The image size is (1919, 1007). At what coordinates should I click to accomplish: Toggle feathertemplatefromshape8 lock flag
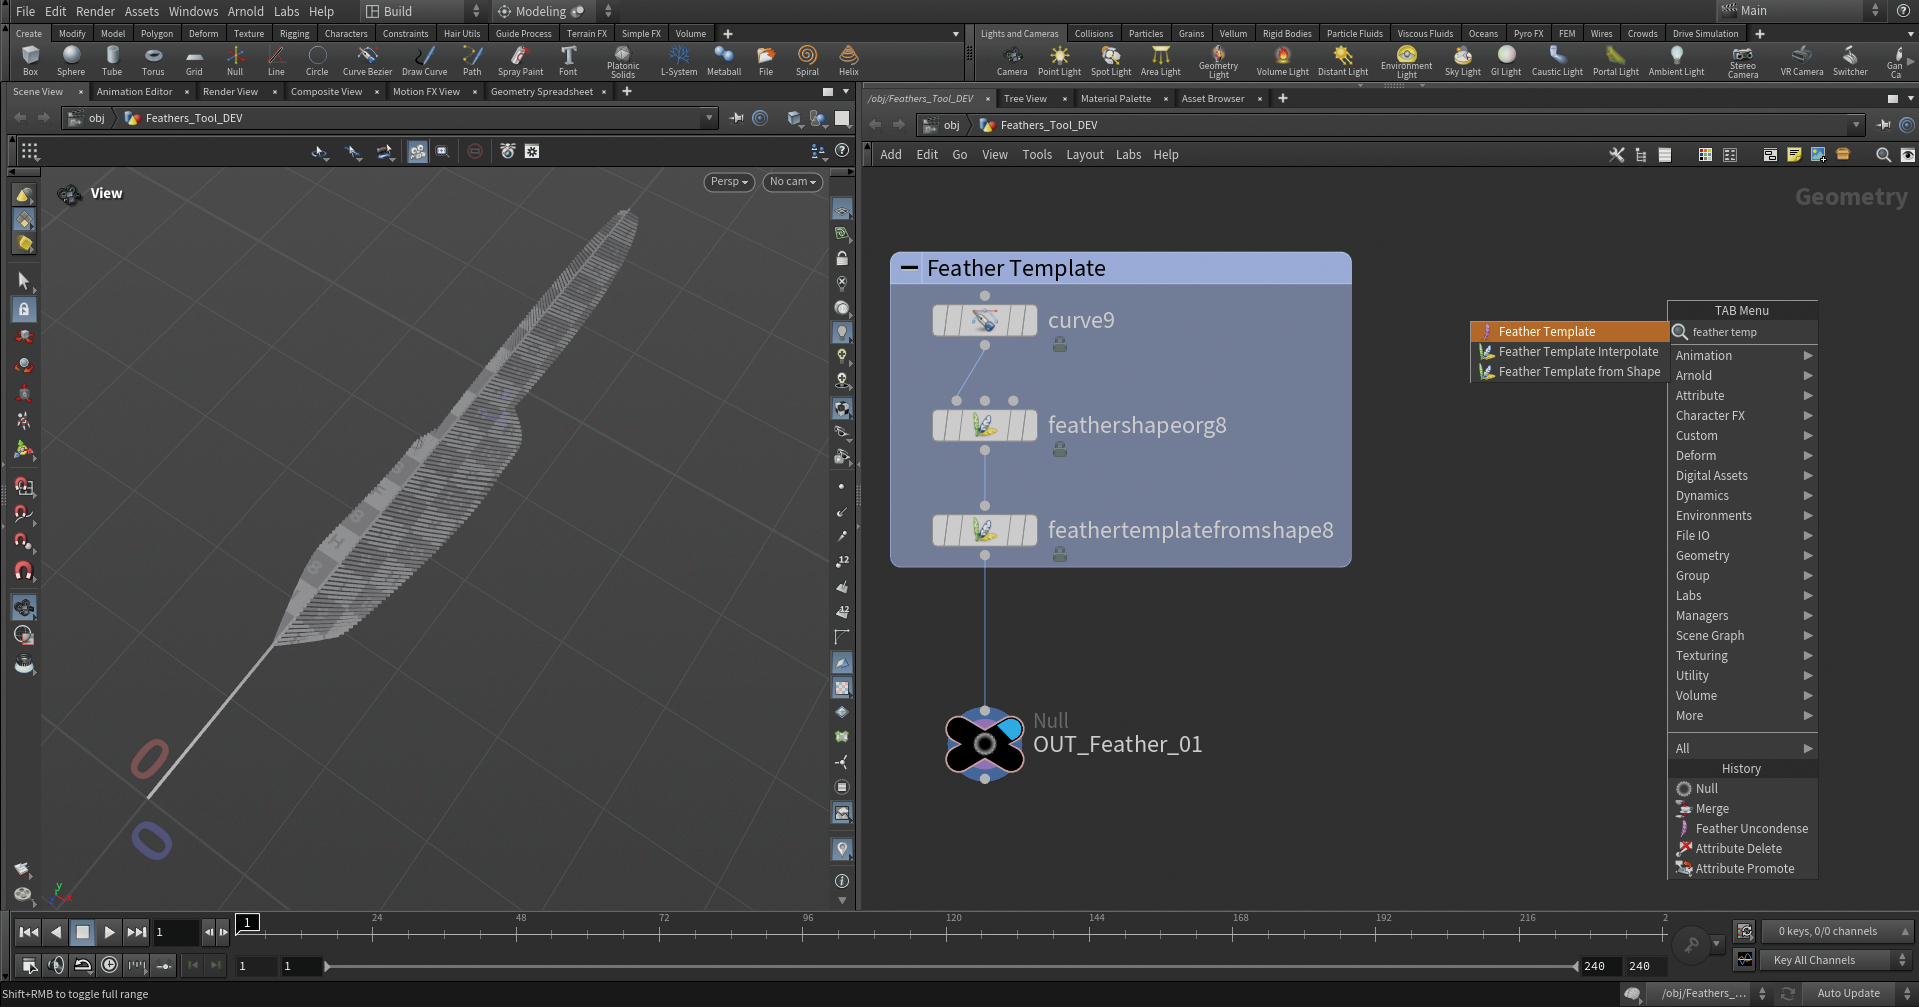coord(1060,554)
